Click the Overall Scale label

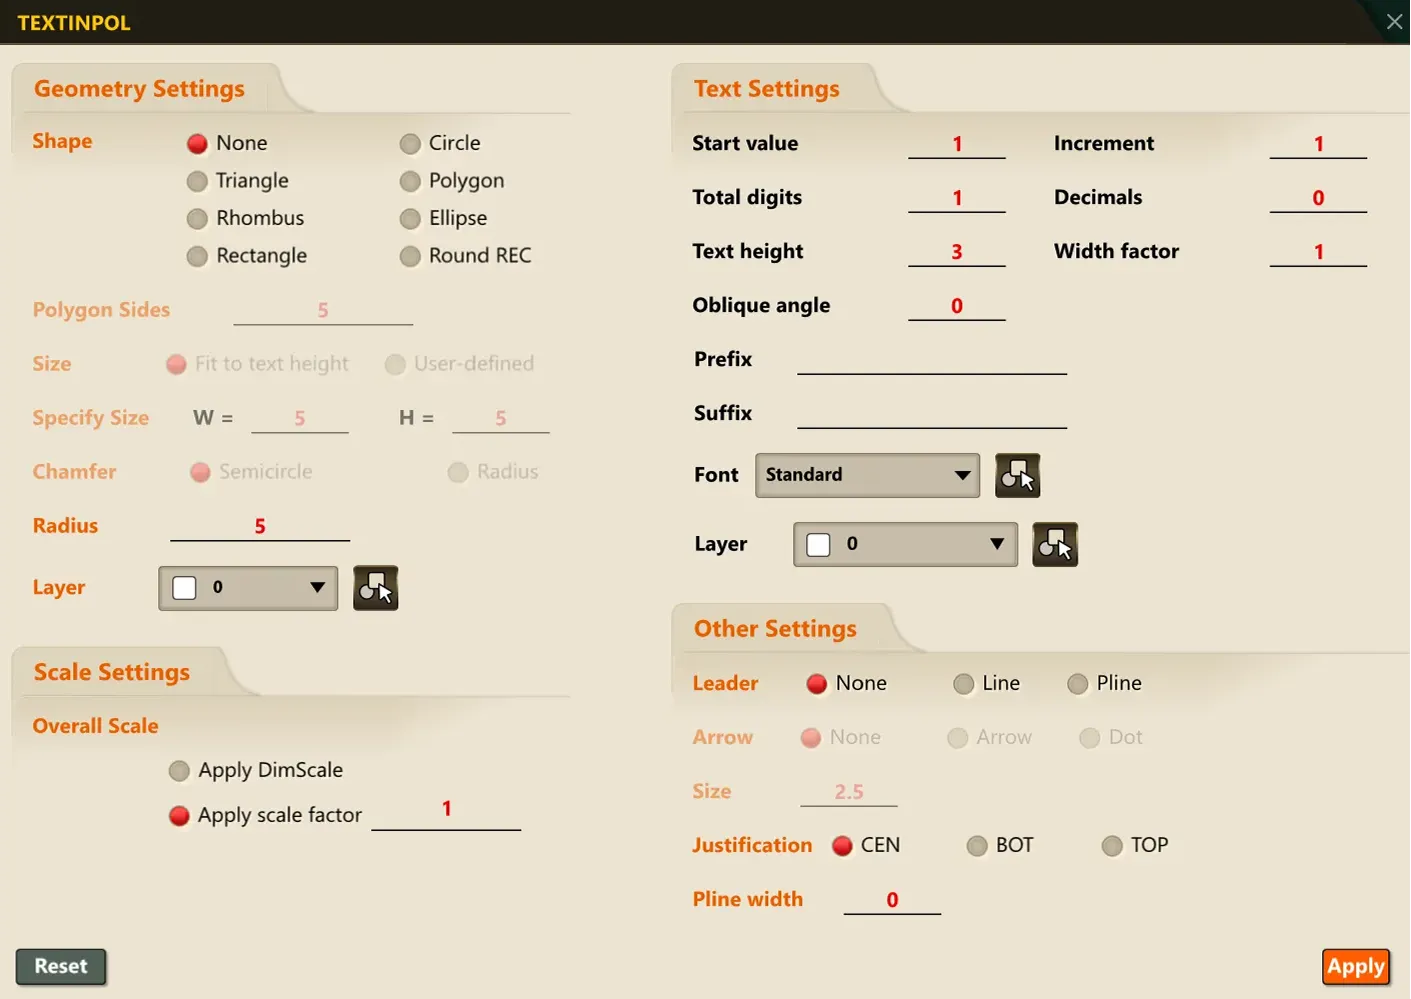tap(95, 727)
